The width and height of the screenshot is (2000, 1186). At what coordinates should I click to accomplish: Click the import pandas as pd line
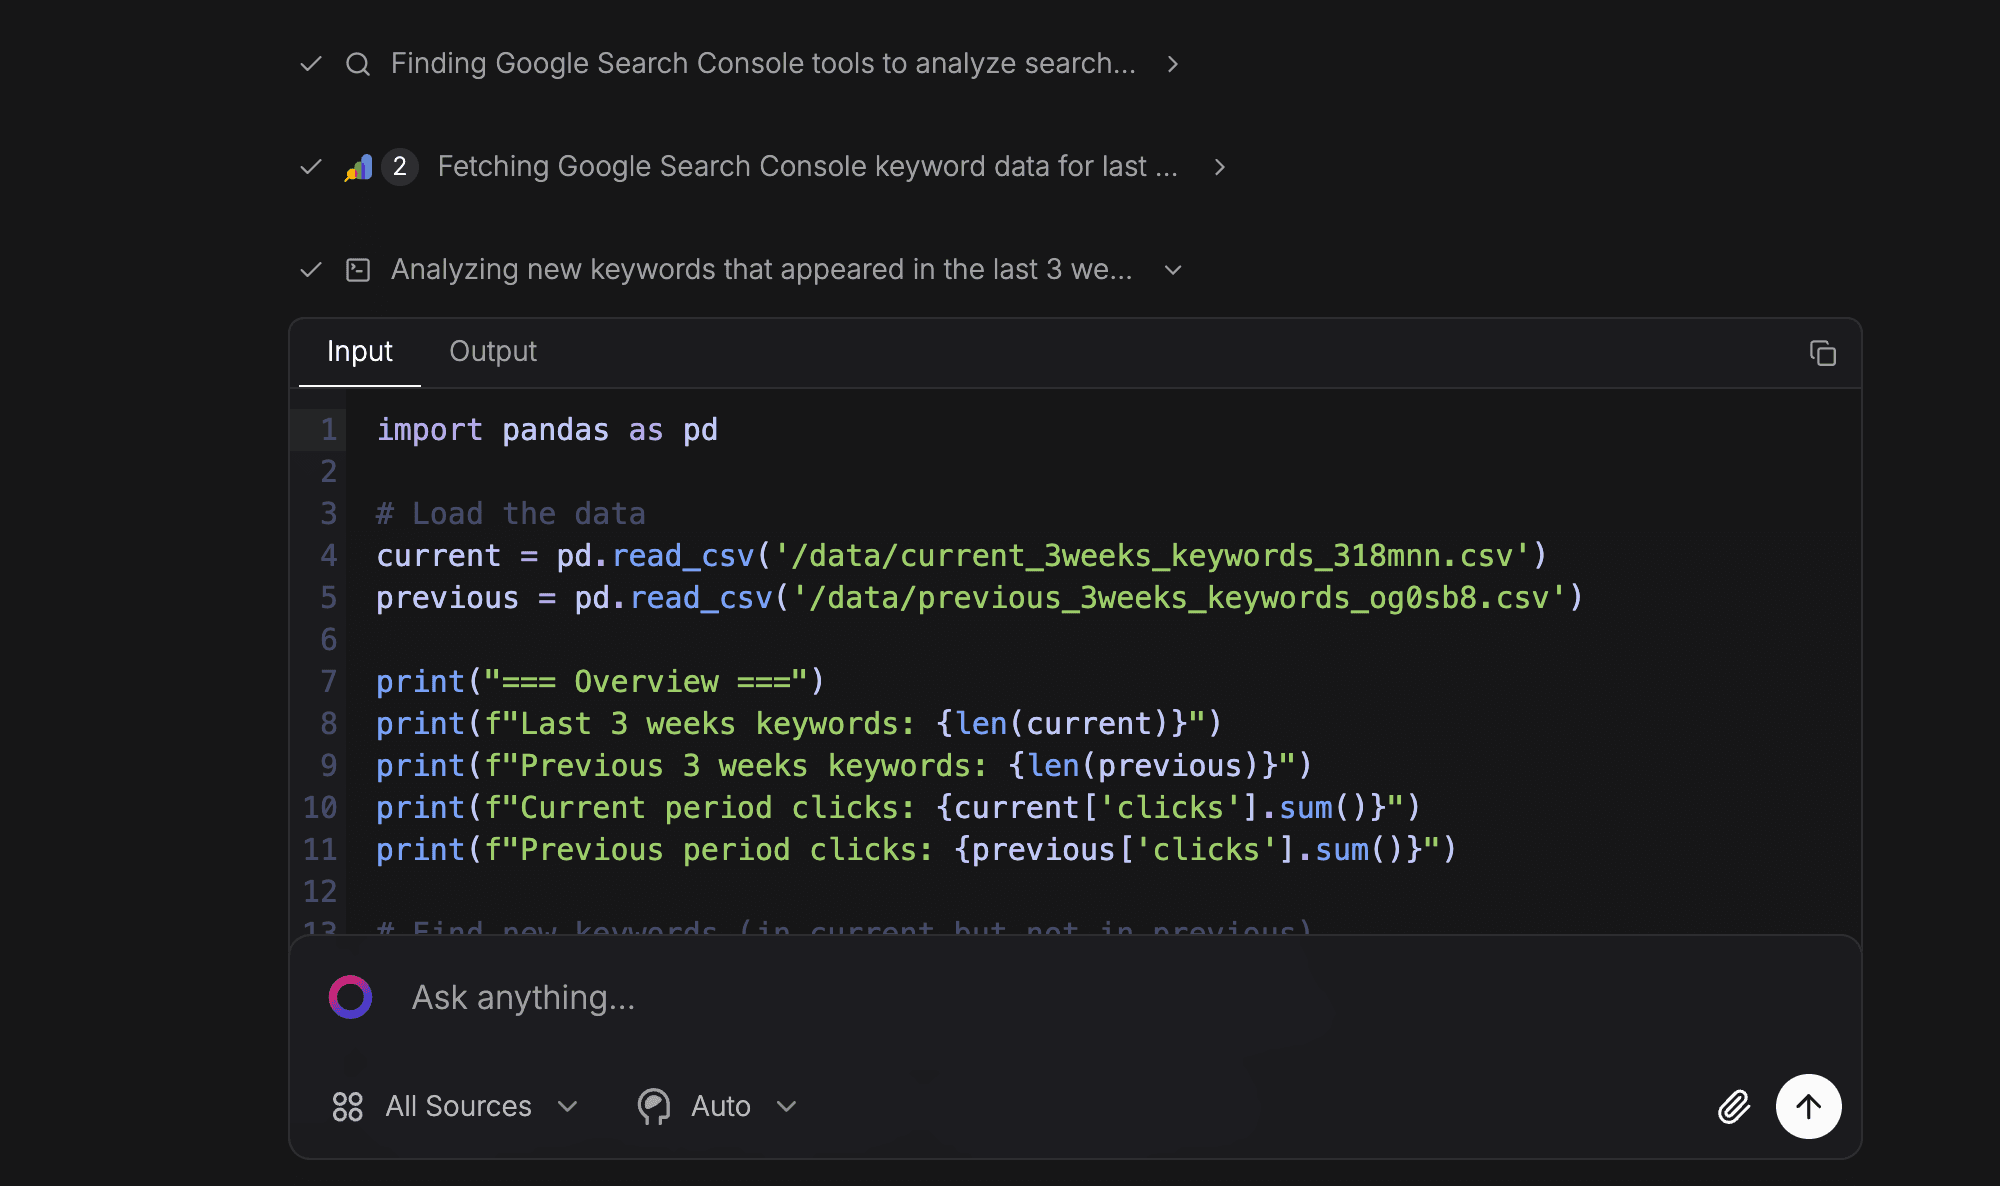[547, 430]
